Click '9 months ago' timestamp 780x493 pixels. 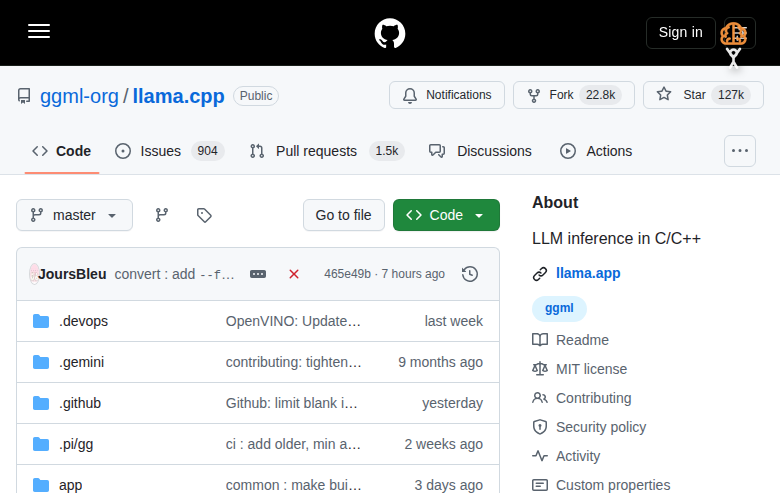point(441,362)
